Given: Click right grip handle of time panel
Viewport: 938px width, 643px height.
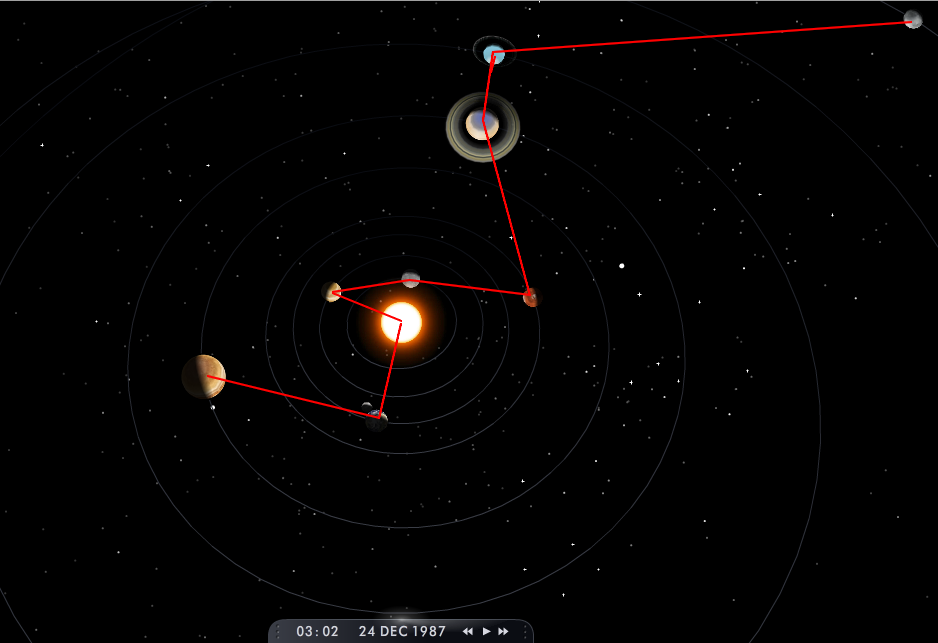Looking at the screenshot, I should coord(525,632).
